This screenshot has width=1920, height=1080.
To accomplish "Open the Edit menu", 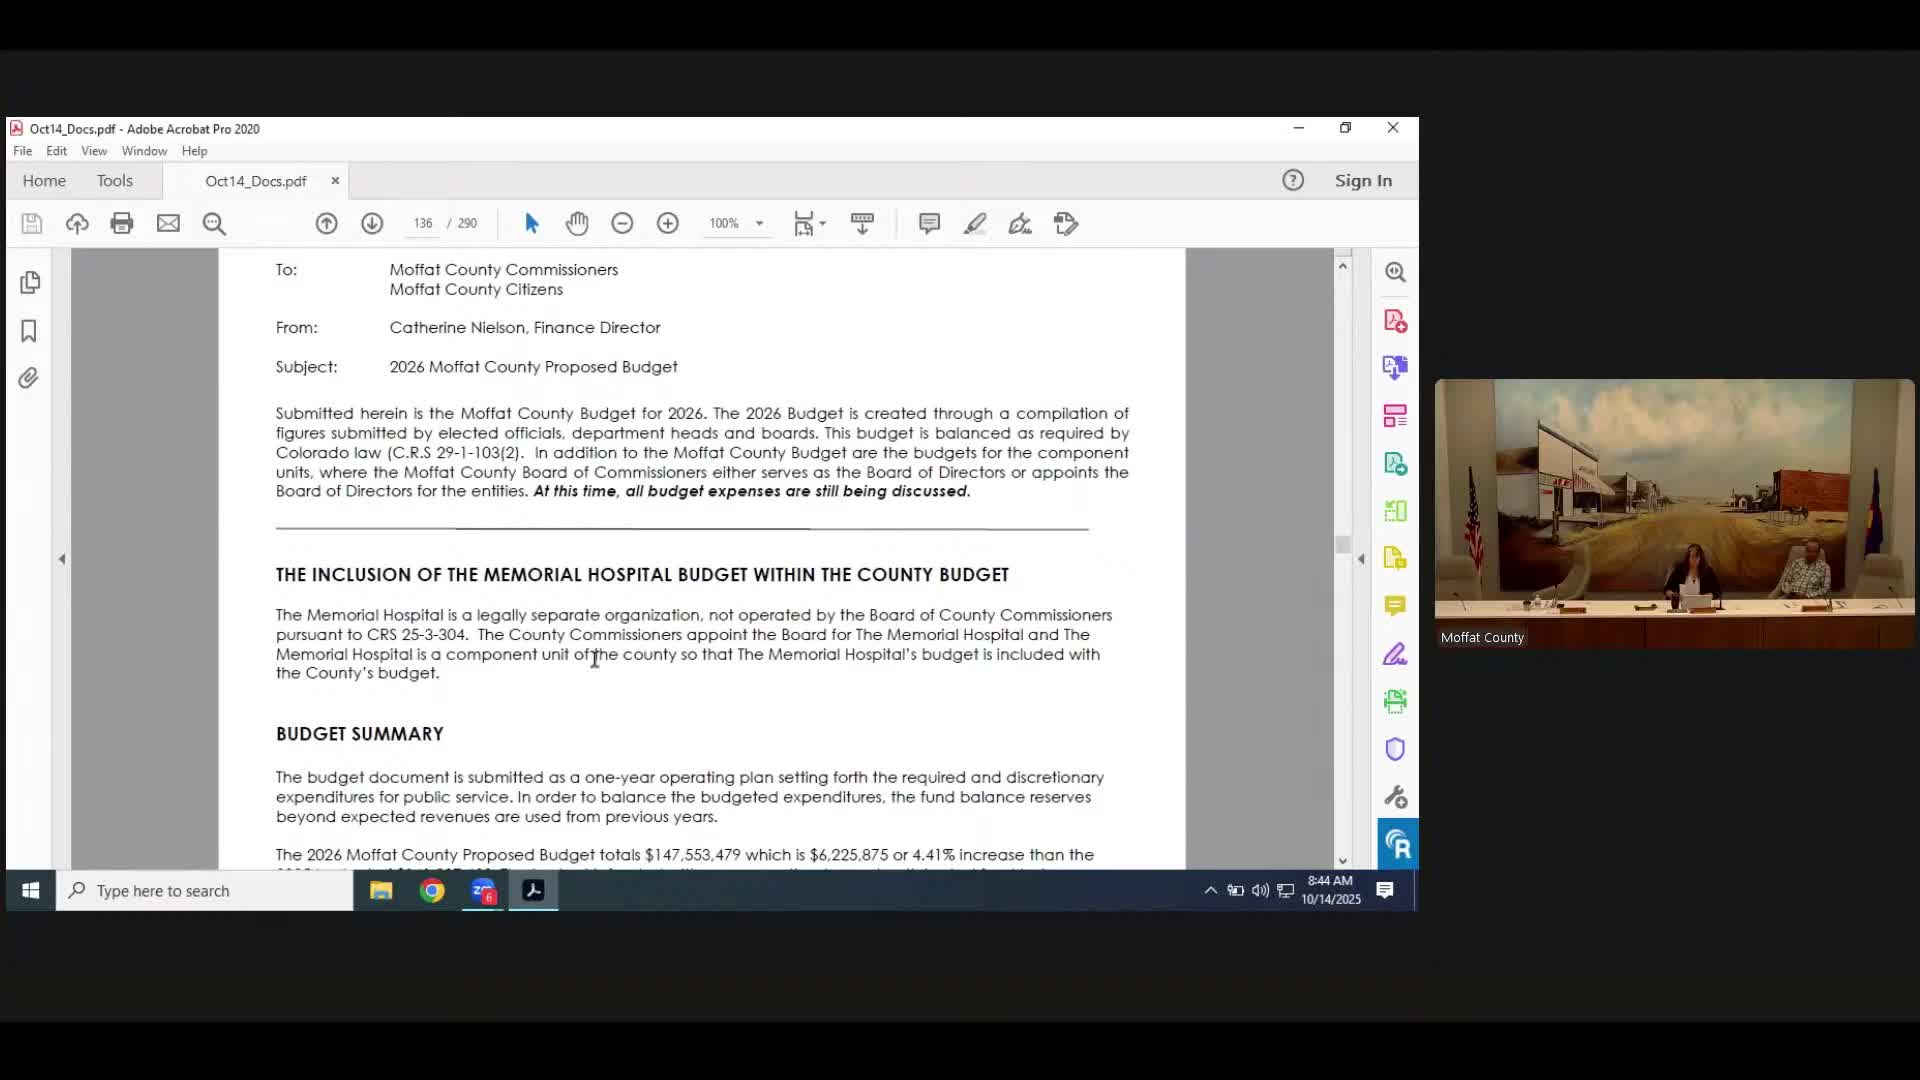I will click(56, 151).
